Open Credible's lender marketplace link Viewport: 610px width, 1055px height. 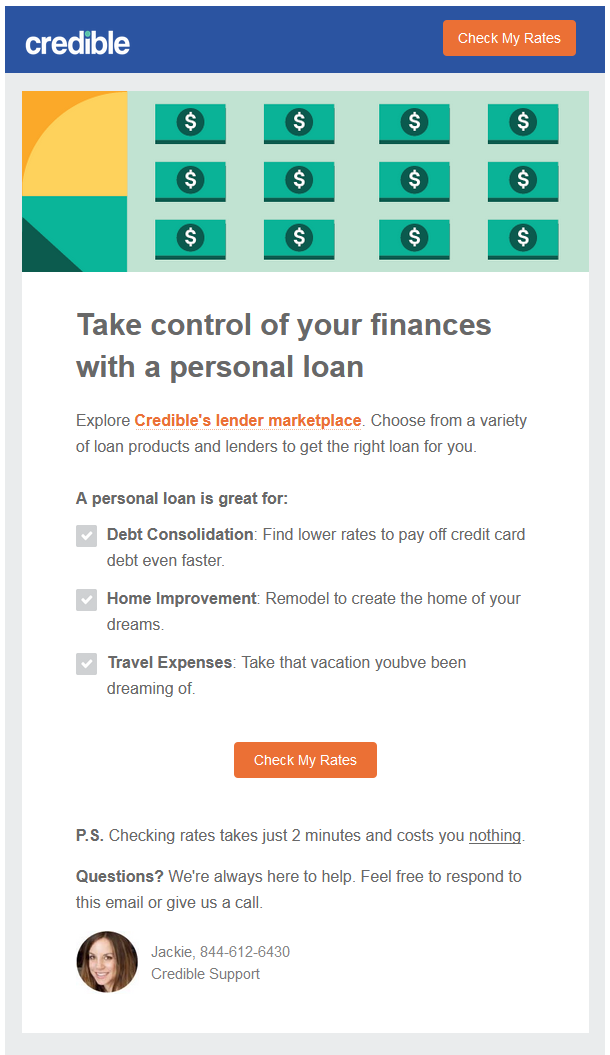click(x=248, y=421)
